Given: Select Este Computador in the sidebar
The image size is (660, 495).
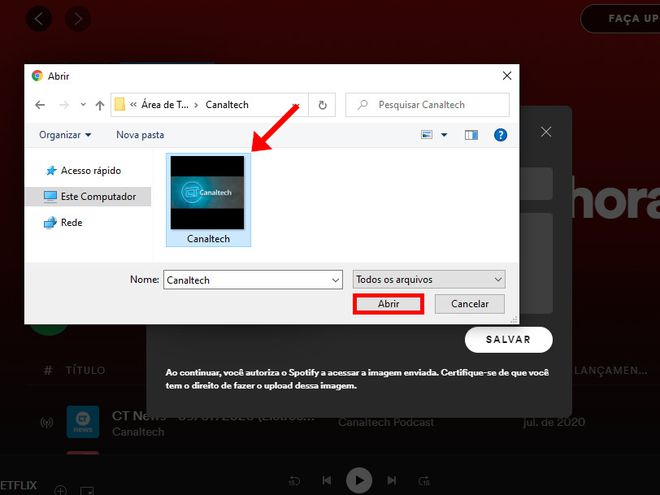Looking at the screenshot, I should (88, 197).
